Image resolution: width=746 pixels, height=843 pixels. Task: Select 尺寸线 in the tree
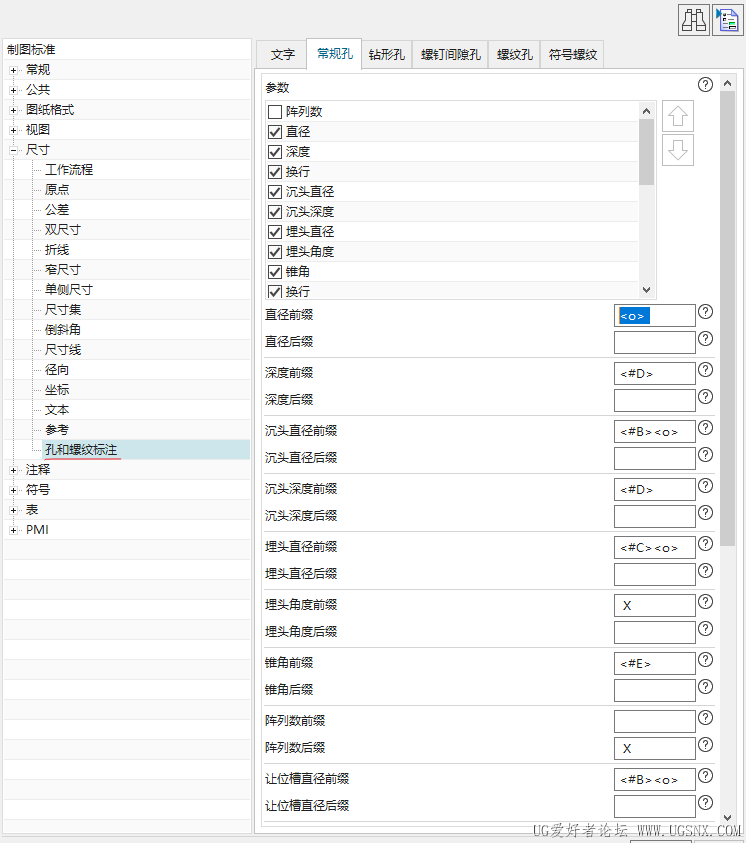click(63, 350)
